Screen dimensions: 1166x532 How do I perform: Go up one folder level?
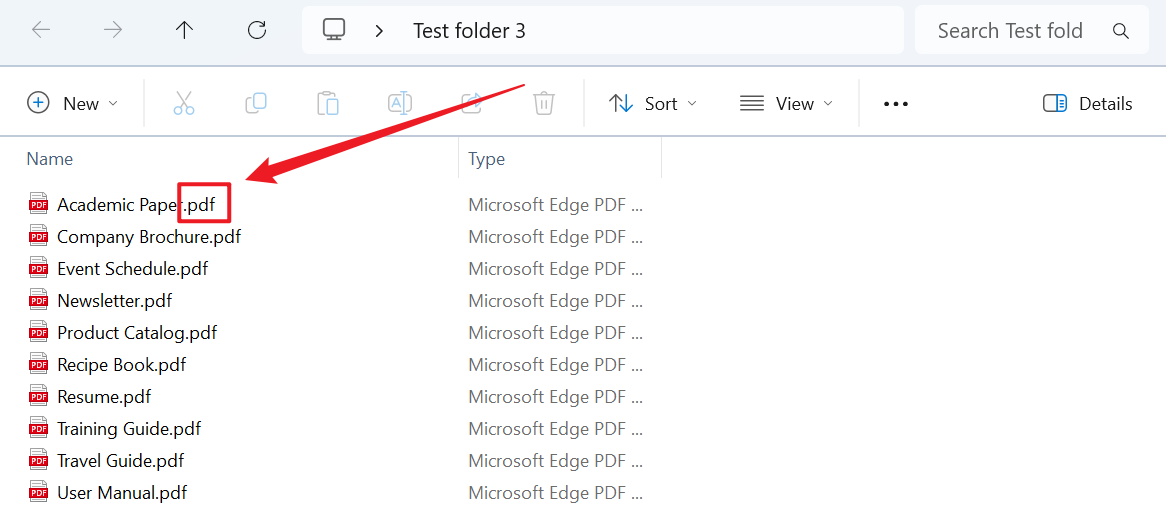click(x=185, y=30)
